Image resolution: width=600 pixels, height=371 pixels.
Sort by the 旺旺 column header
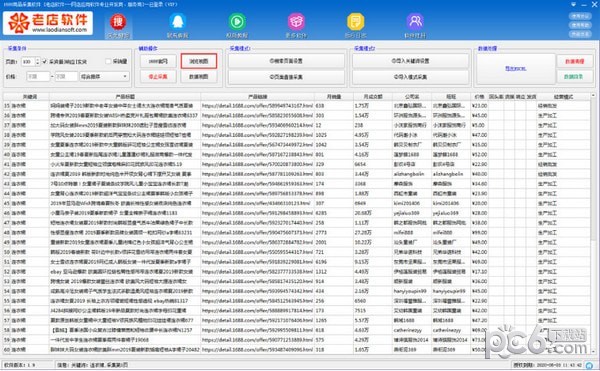[x=451, y=97]
